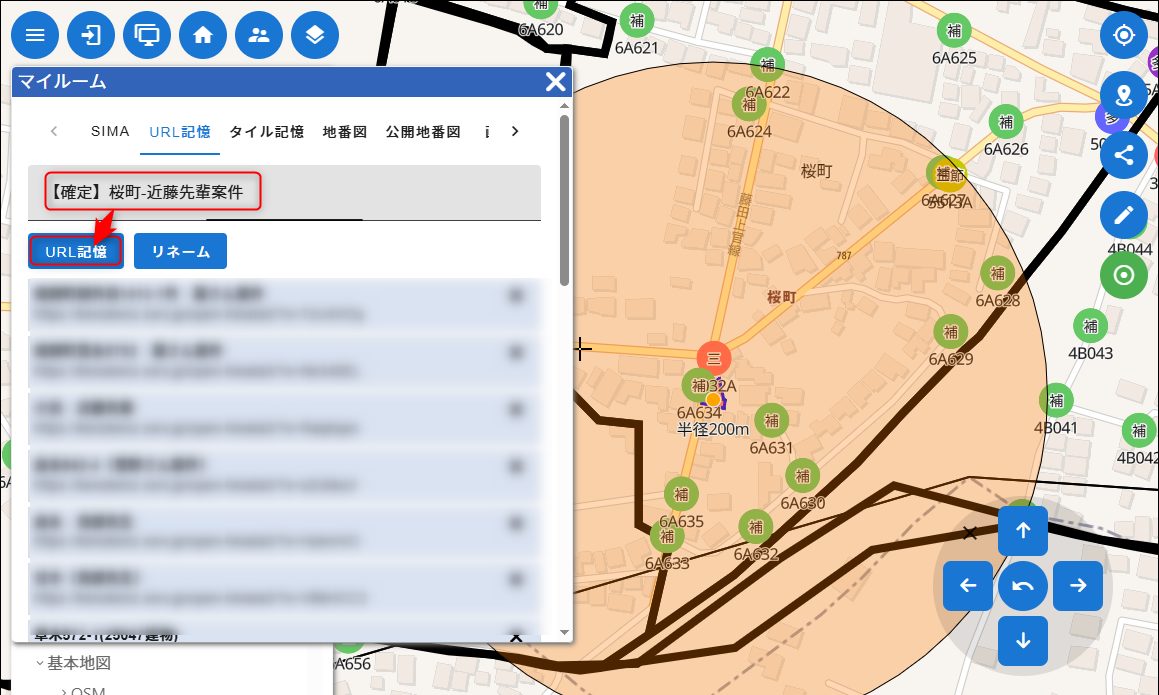Pan the map up with arrow

1023,531
